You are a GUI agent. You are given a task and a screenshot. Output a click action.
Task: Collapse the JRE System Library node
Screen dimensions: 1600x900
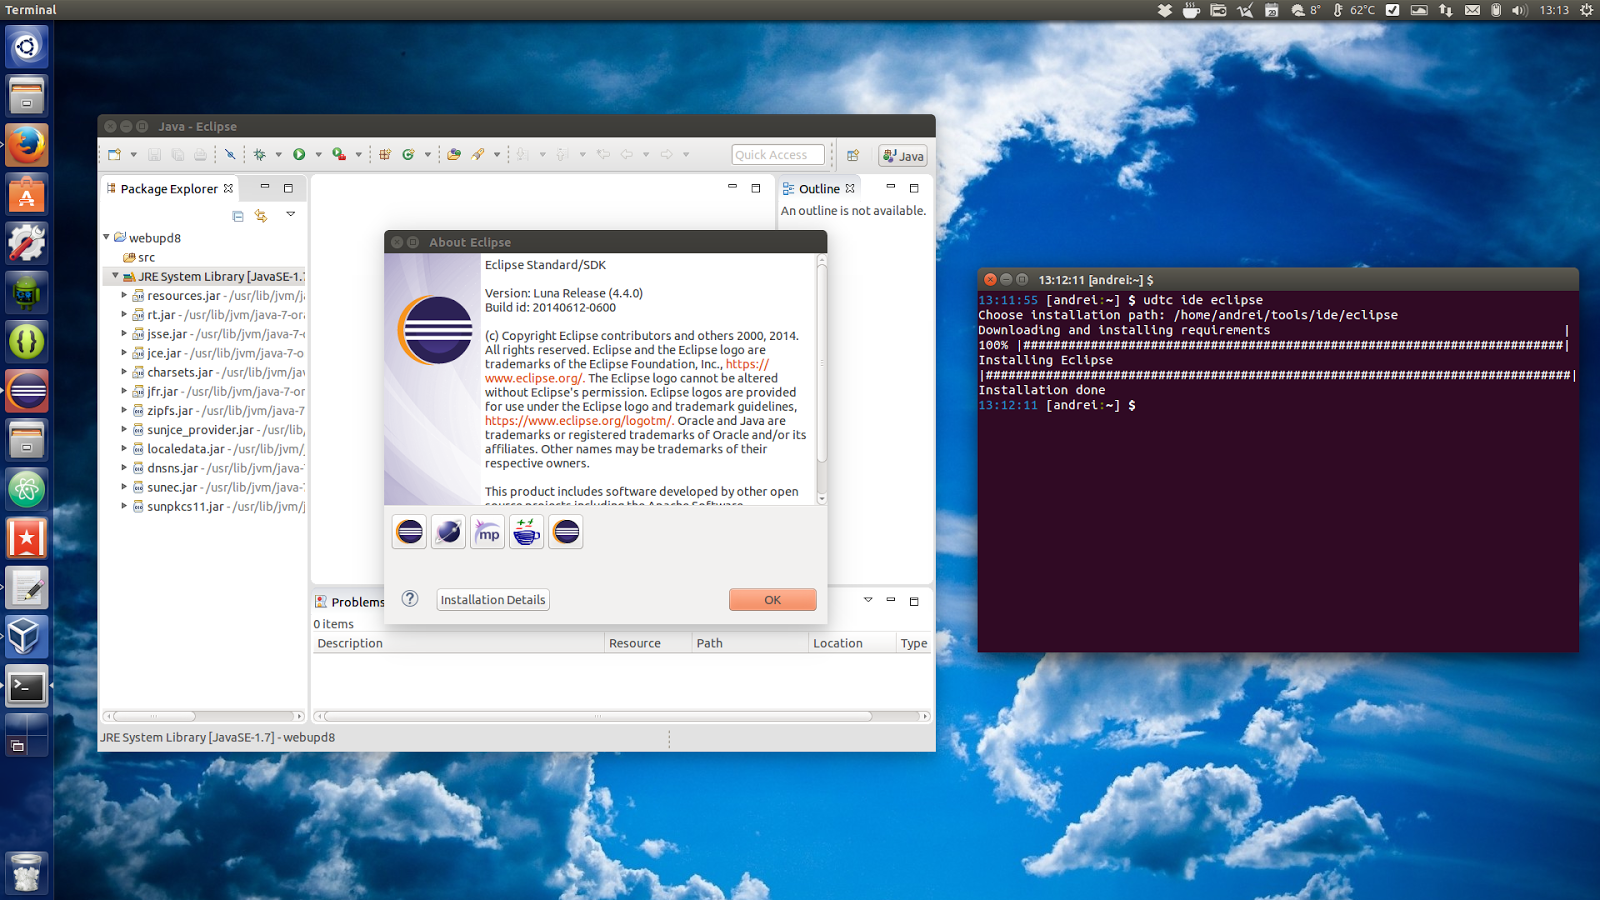tap(115, 276)
